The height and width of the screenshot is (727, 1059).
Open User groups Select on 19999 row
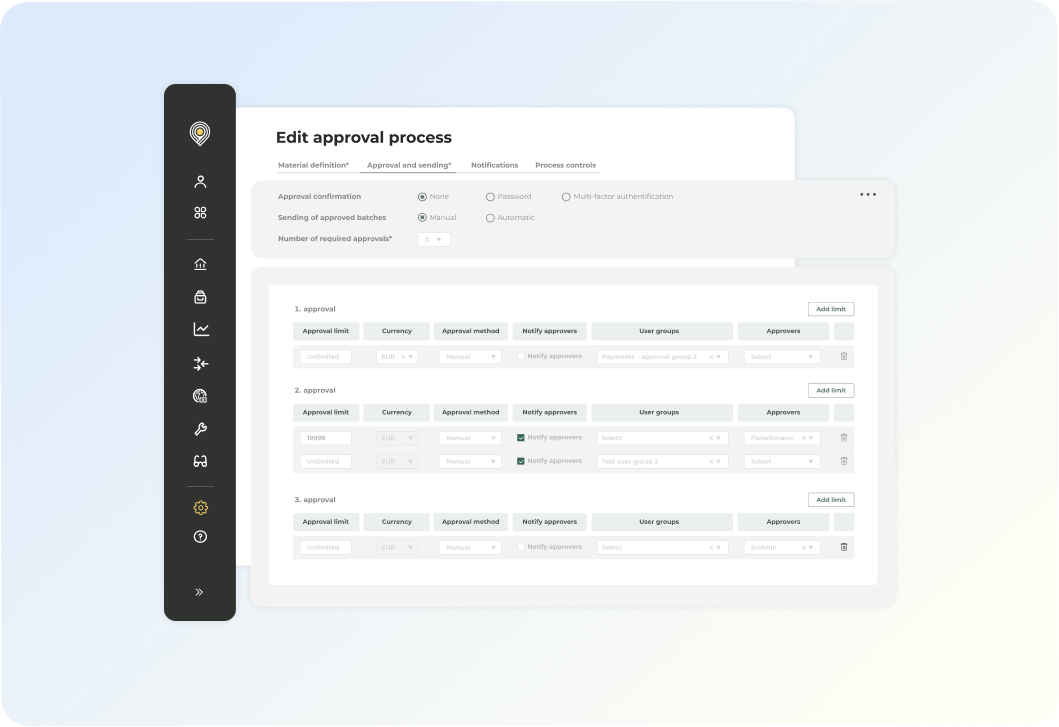coord(662,438)
